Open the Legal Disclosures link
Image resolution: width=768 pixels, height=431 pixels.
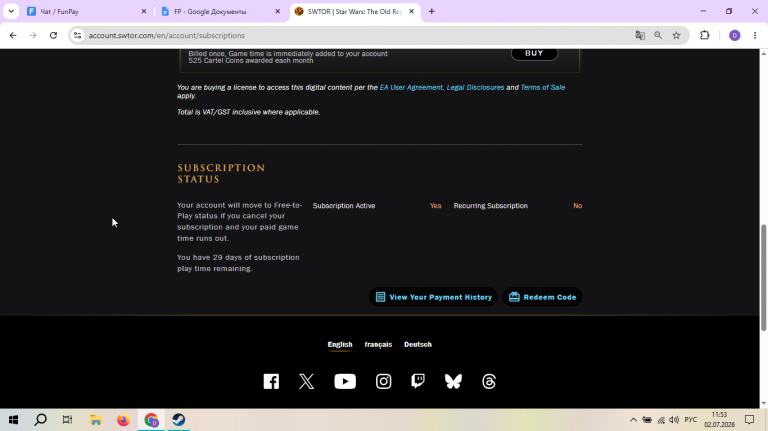pyautogui.click(x=475, y=87)
